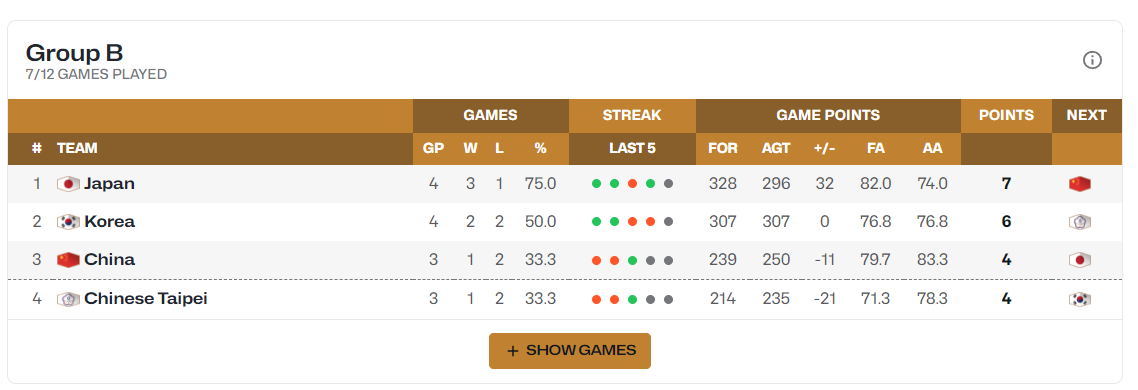Click the China flag beside team name

coord(68,260)
